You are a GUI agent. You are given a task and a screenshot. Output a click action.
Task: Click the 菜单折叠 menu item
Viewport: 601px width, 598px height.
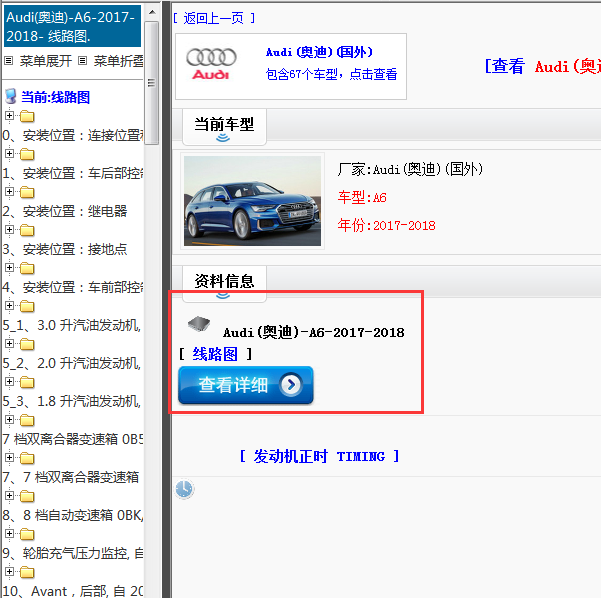(118, 61)
